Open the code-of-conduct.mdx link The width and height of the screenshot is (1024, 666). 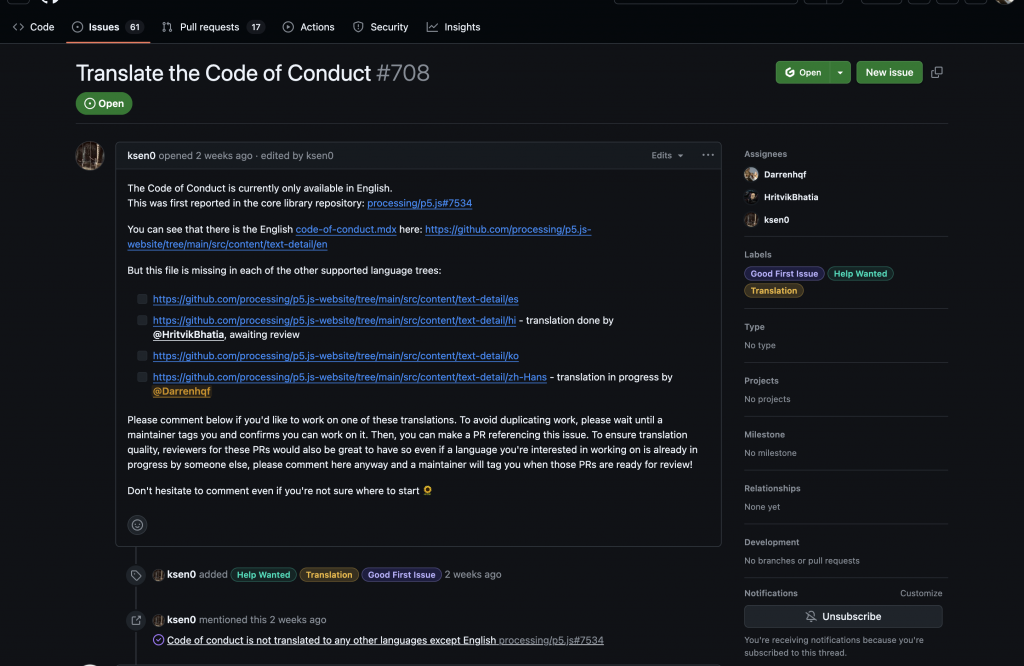[346, 229]
